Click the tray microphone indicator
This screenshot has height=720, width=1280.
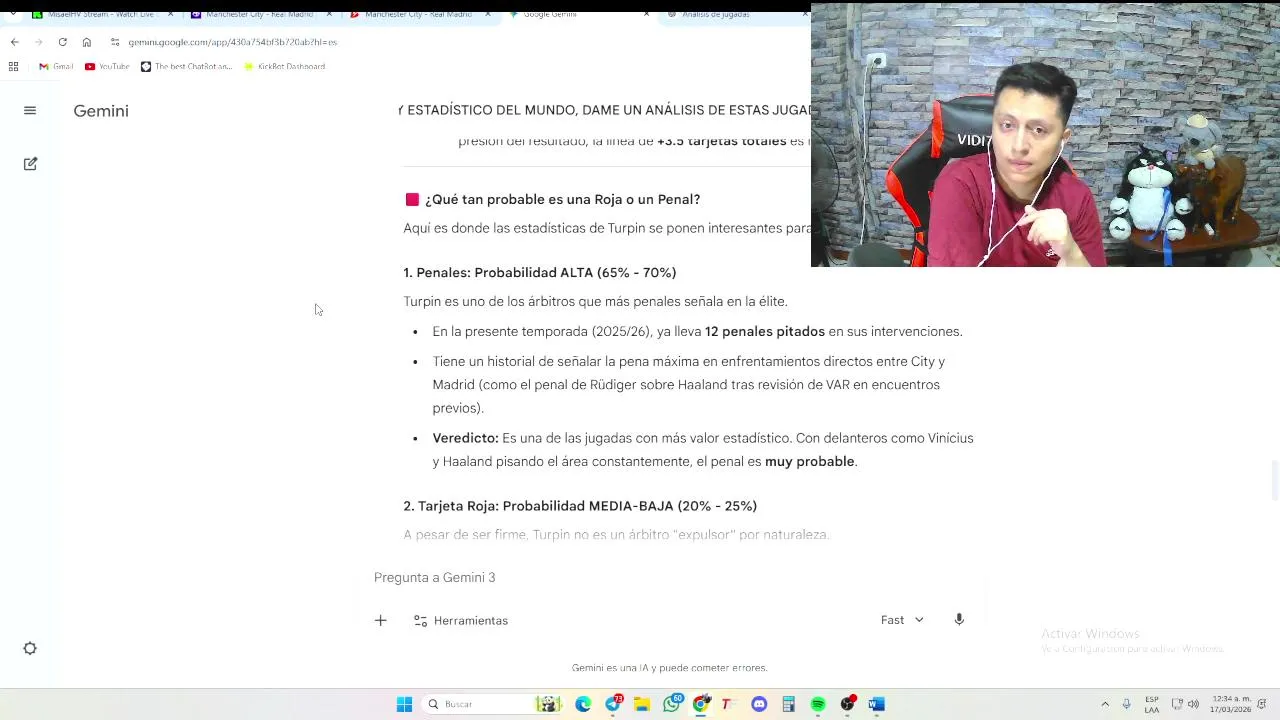[1127, 704]
